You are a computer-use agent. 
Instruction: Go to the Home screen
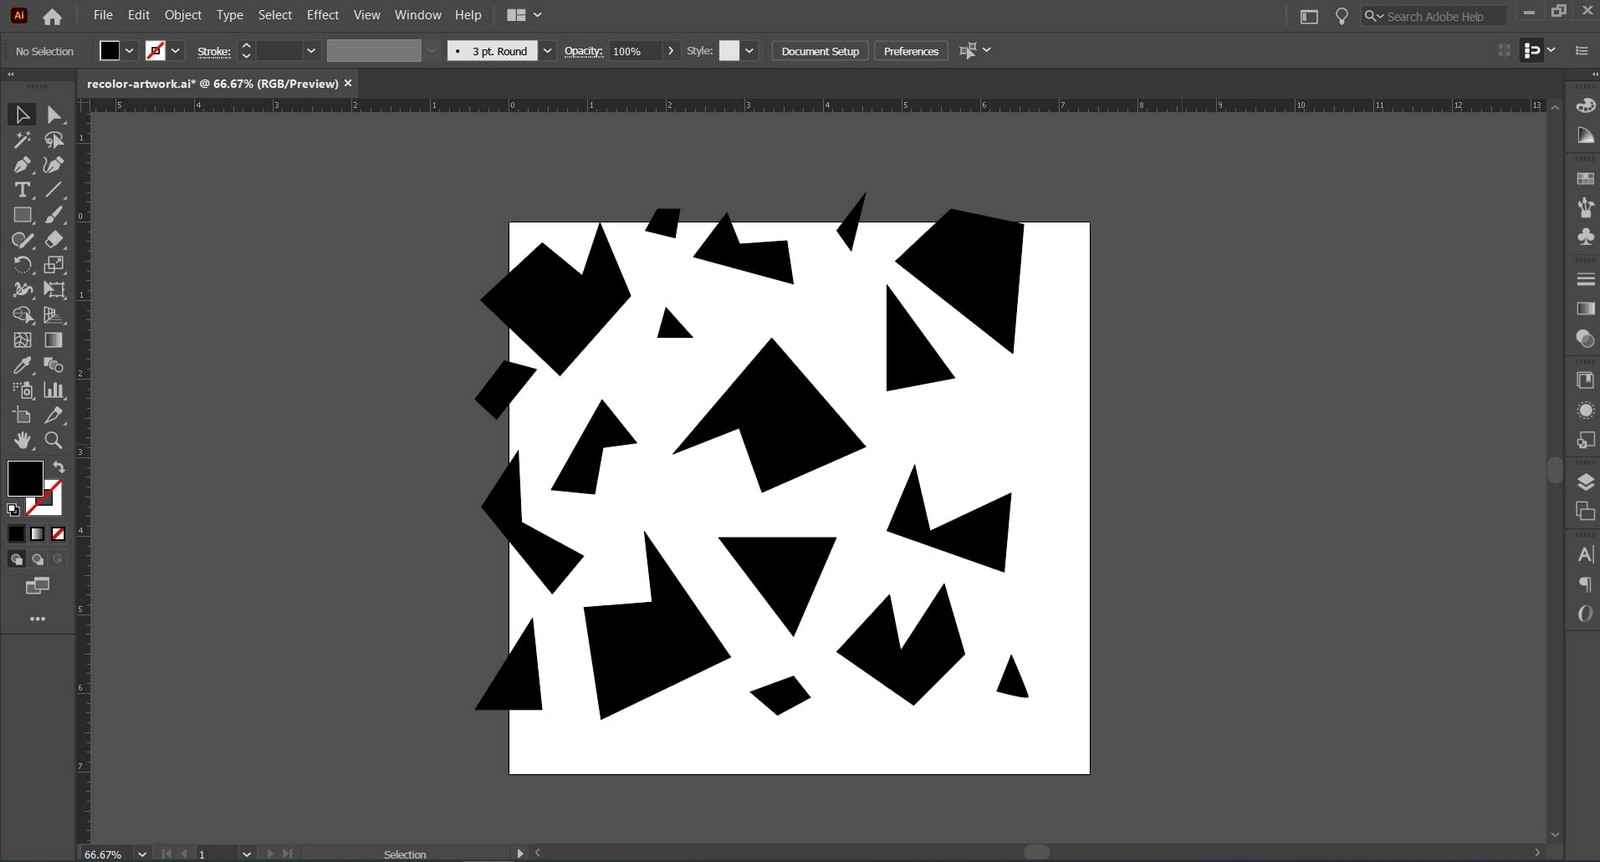52,16
